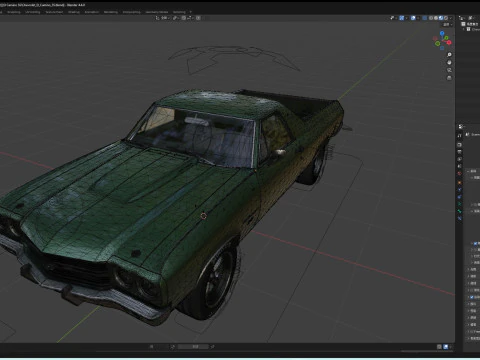Open the Scene properties tab
480x360 pixels.
tap(459, 166)
